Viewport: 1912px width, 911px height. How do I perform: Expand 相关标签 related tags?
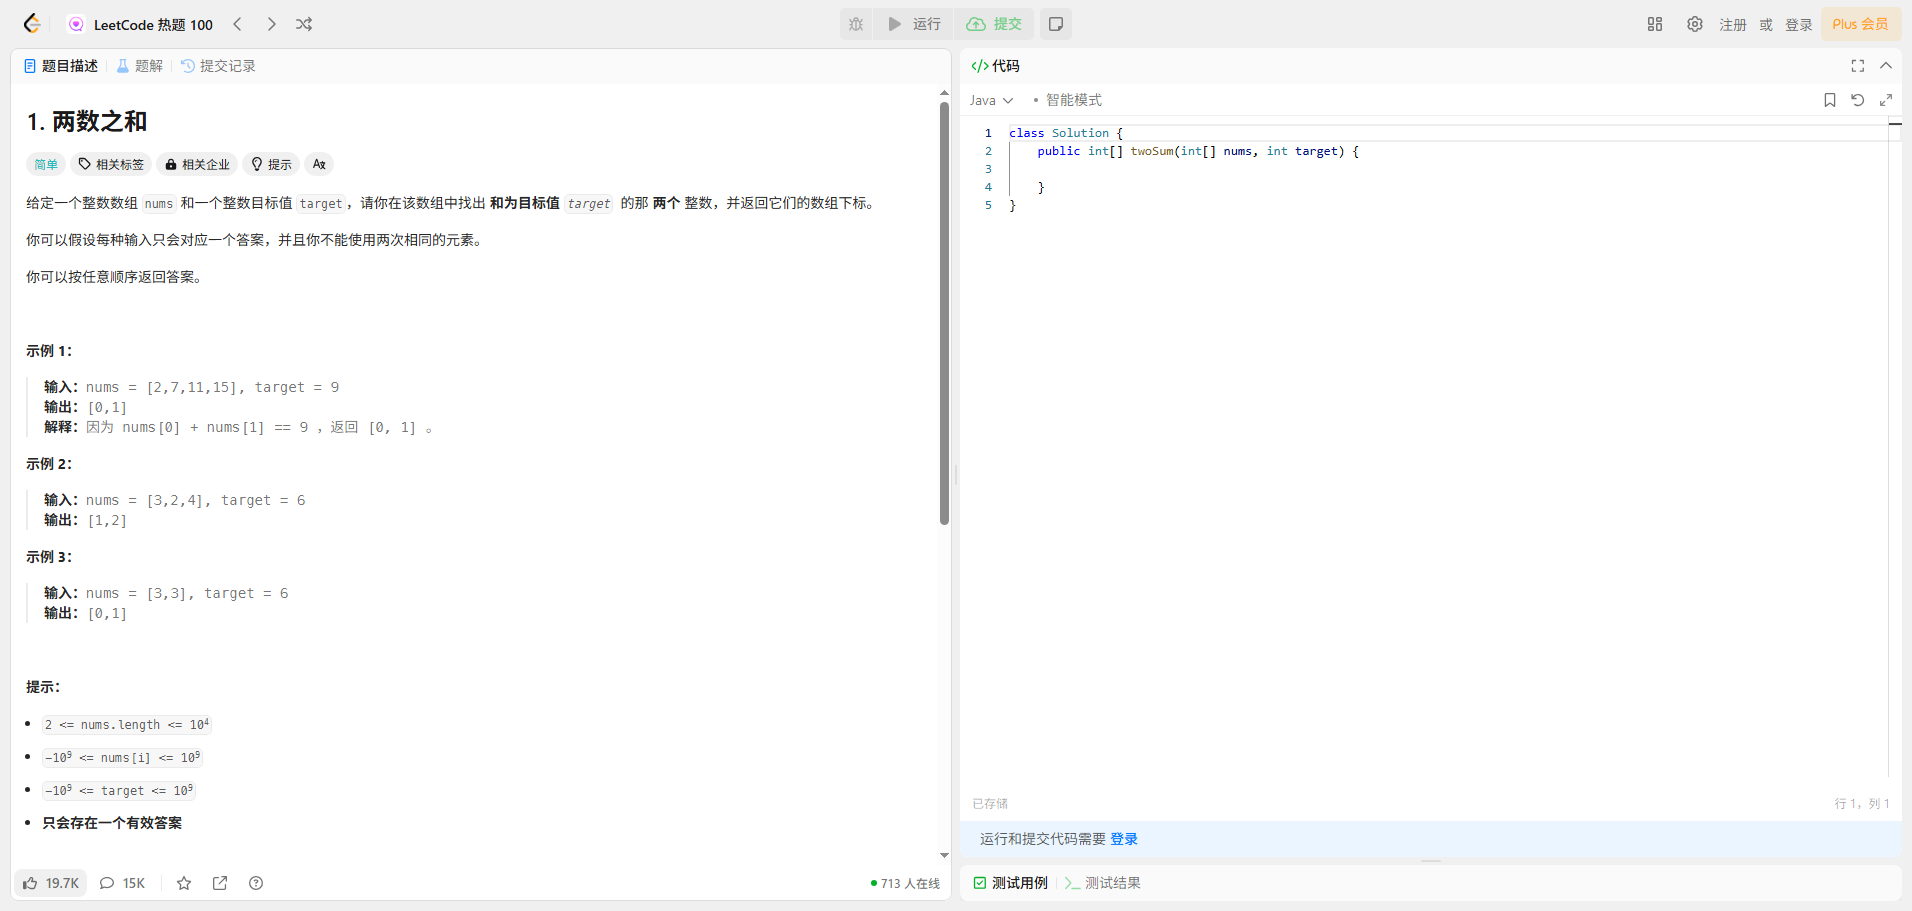pyautogui.click(x=111, y=164)
